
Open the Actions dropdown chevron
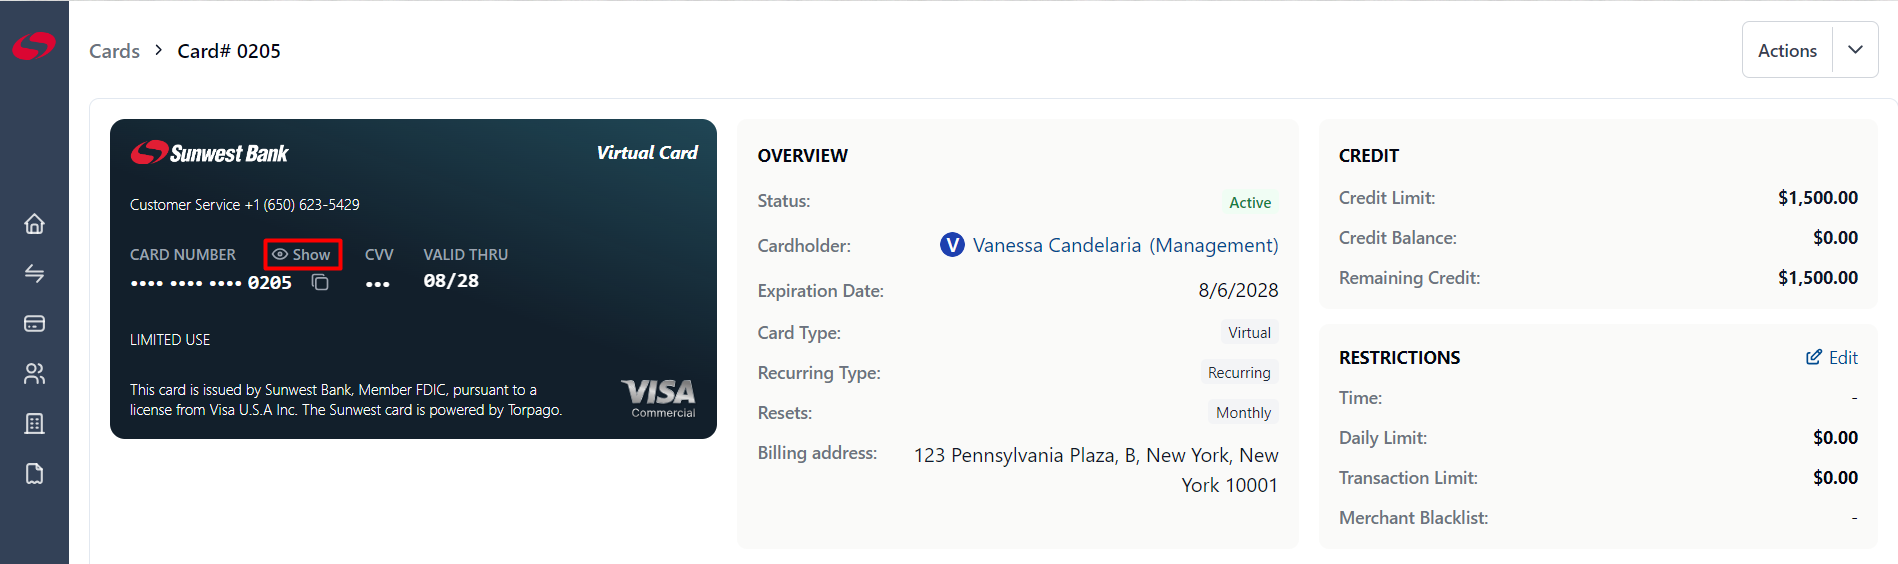(1855, 50)
